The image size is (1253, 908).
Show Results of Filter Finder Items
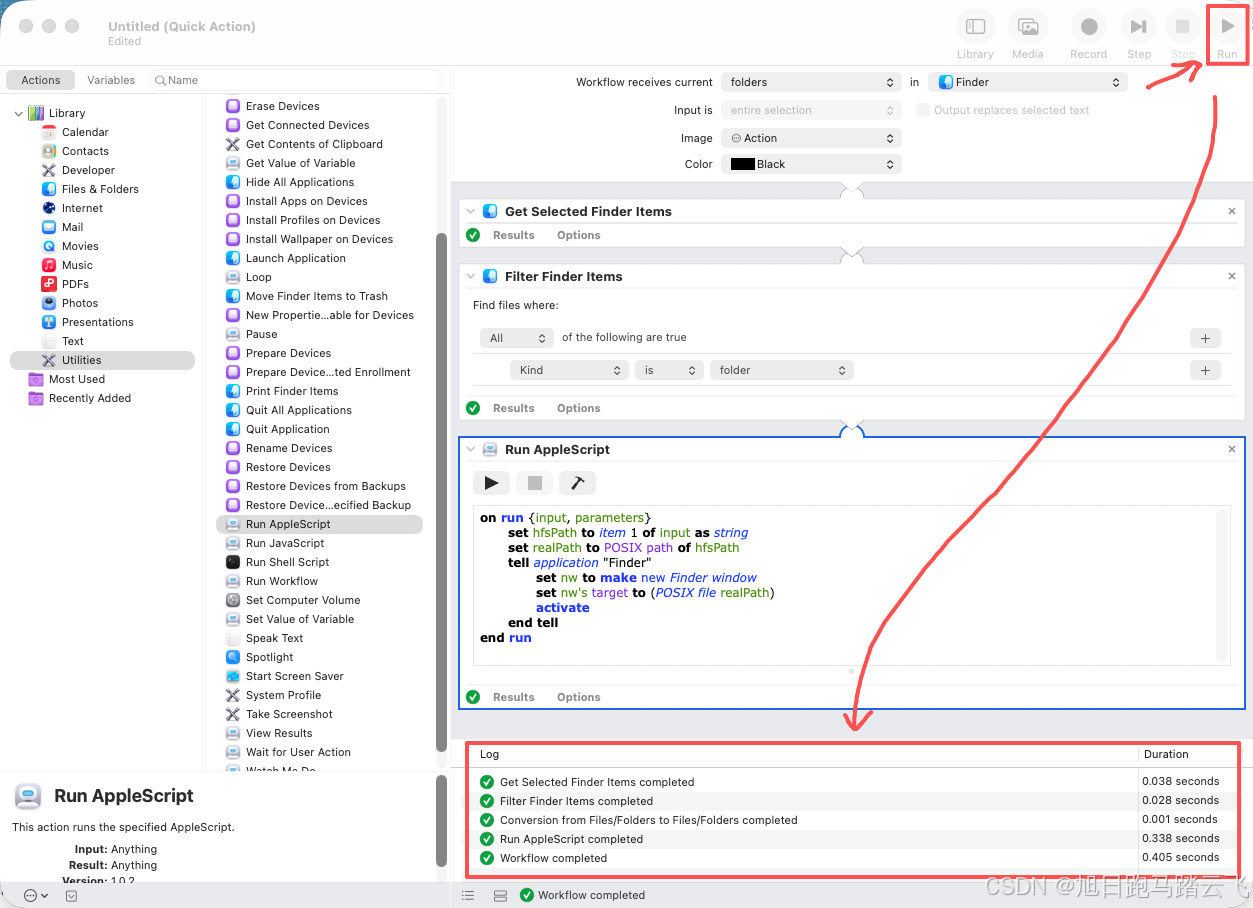pos(514,408)
